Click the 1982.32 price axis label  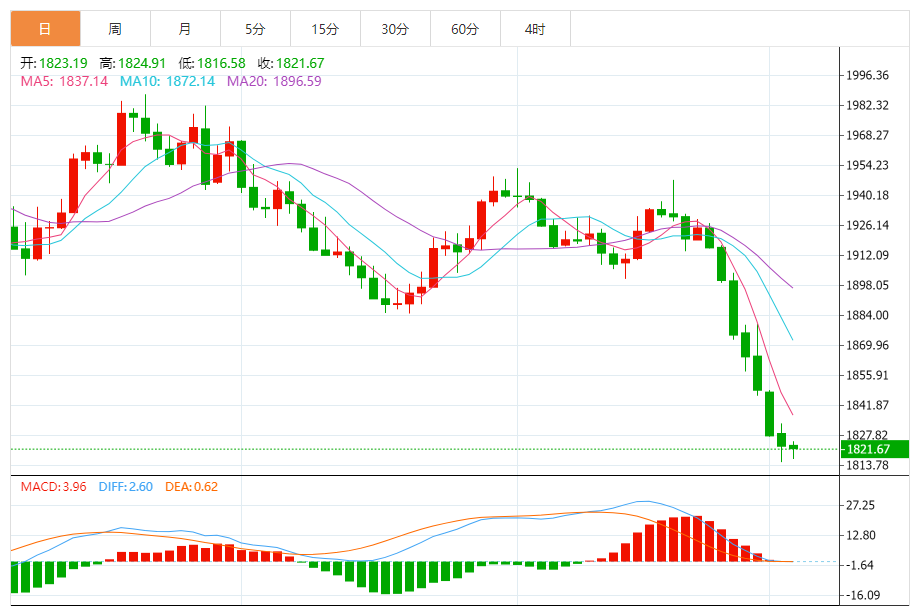(867, 105)
